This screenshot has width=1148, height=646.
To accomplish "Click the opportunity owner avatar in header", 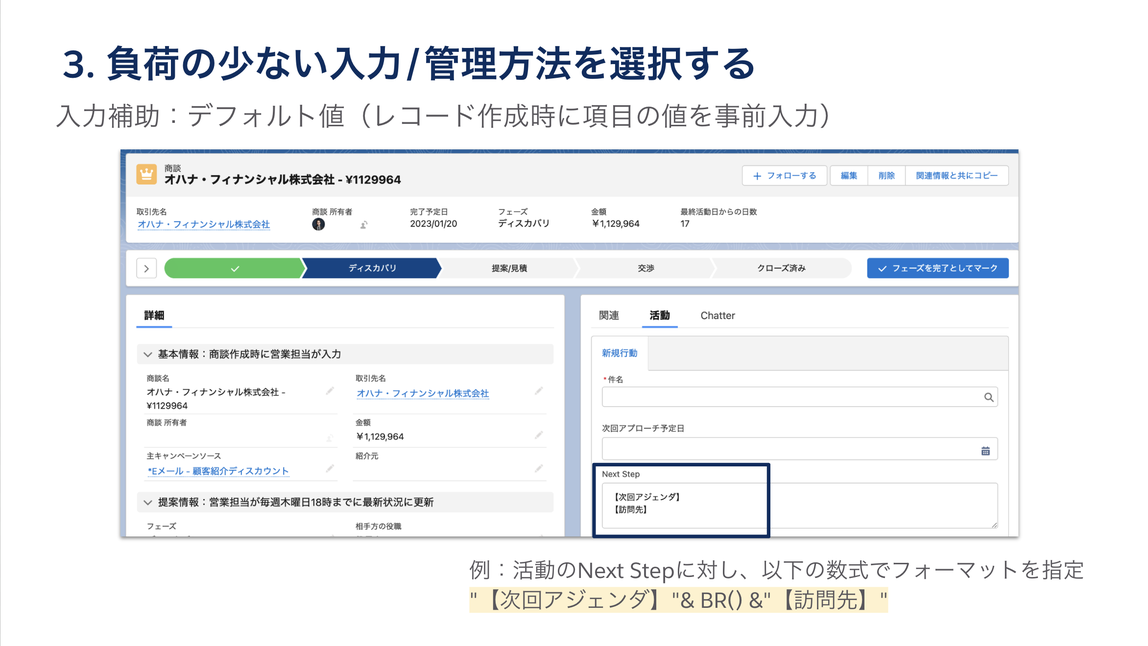I will [x=318, y=224].
